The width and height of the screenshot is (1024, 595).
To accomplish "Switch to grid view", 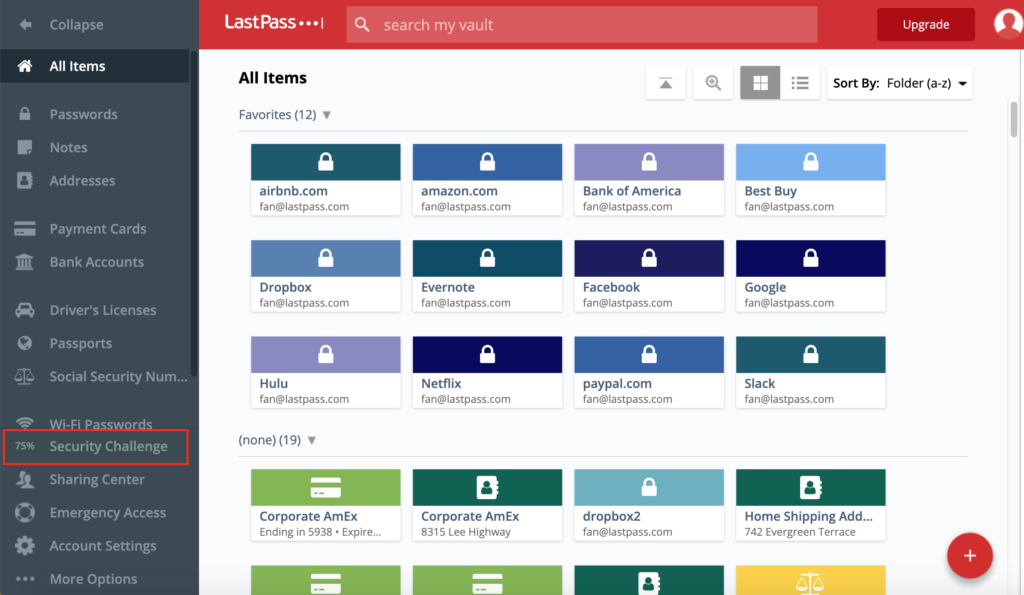I will (760, 84).
